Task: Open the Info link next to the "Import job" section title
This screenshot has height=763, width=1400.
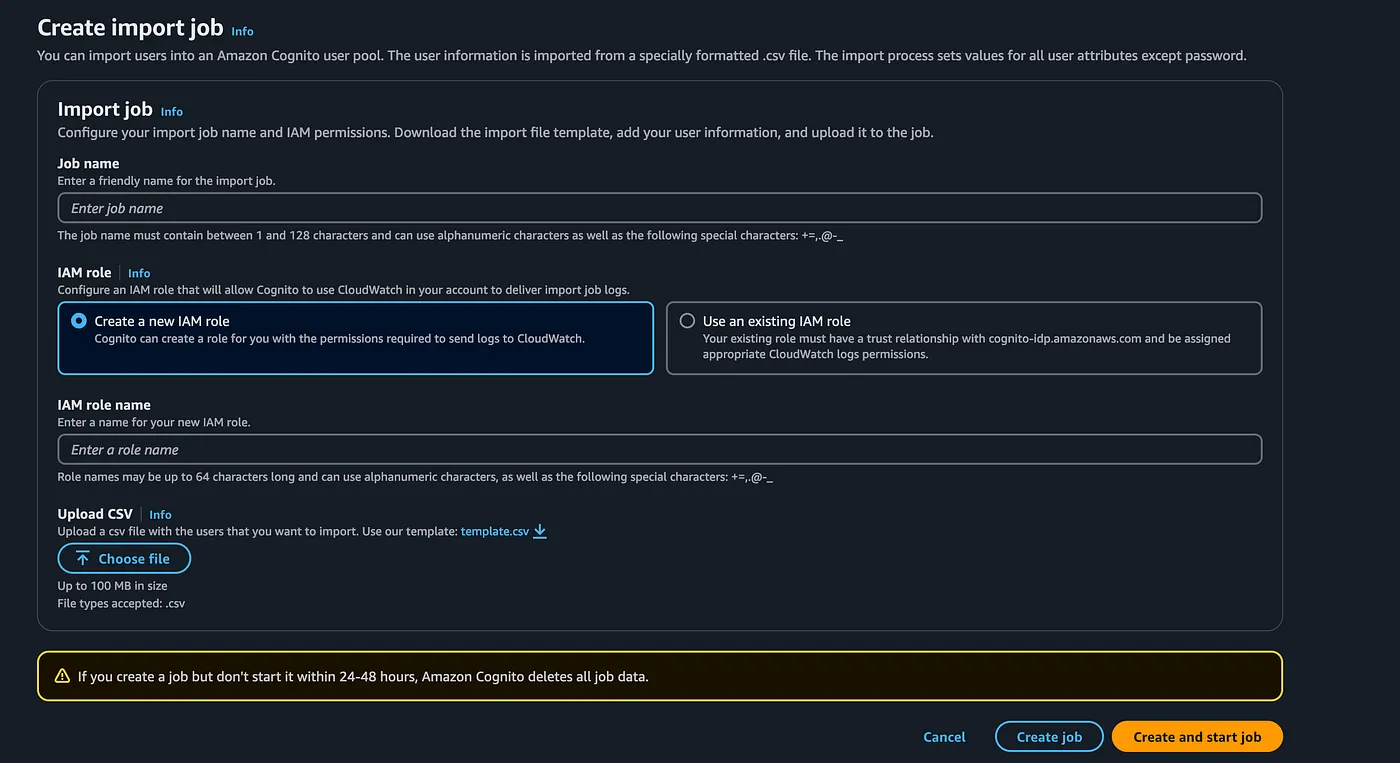Action: coord(171,111)
